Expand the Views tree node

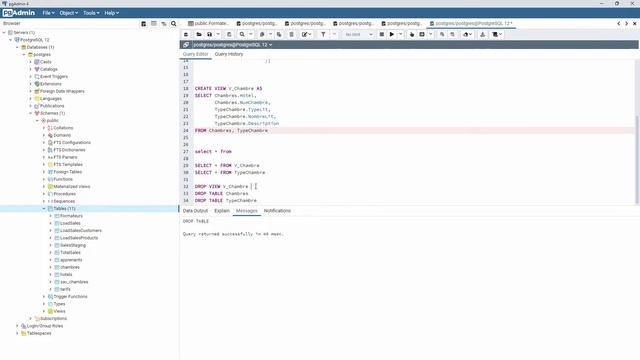pos(44,311)
